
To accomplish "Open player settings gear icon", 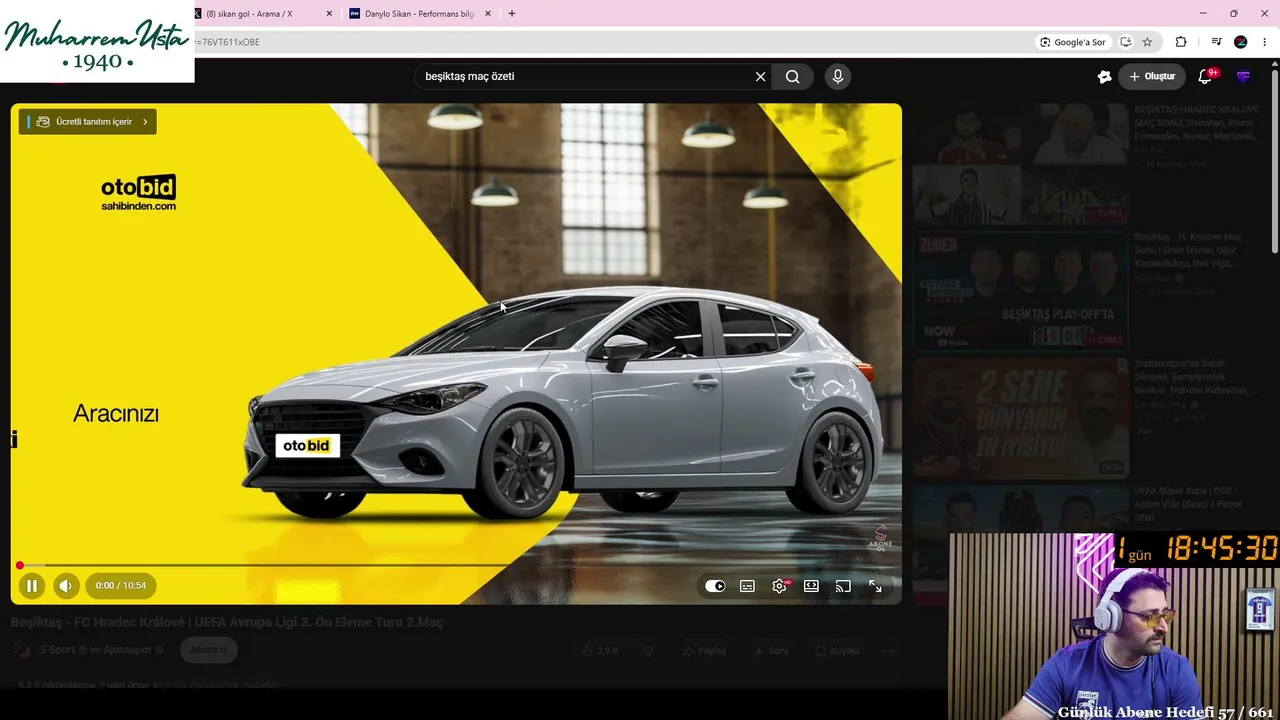I will (x=779, y=586).
